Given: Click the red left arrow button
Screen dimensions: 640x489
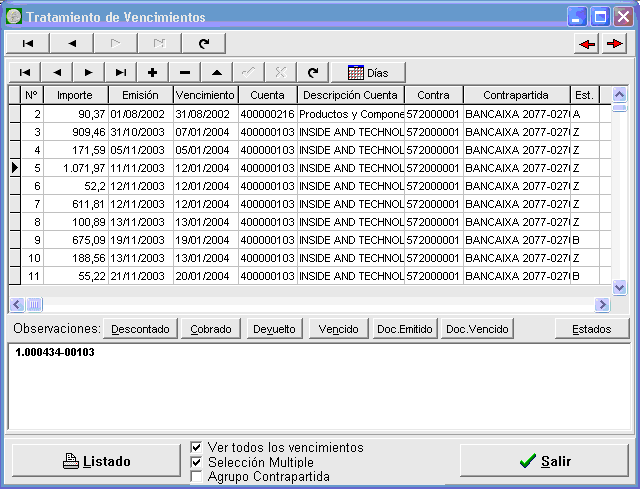Looking at the screenshot, I should pos(587,43).
